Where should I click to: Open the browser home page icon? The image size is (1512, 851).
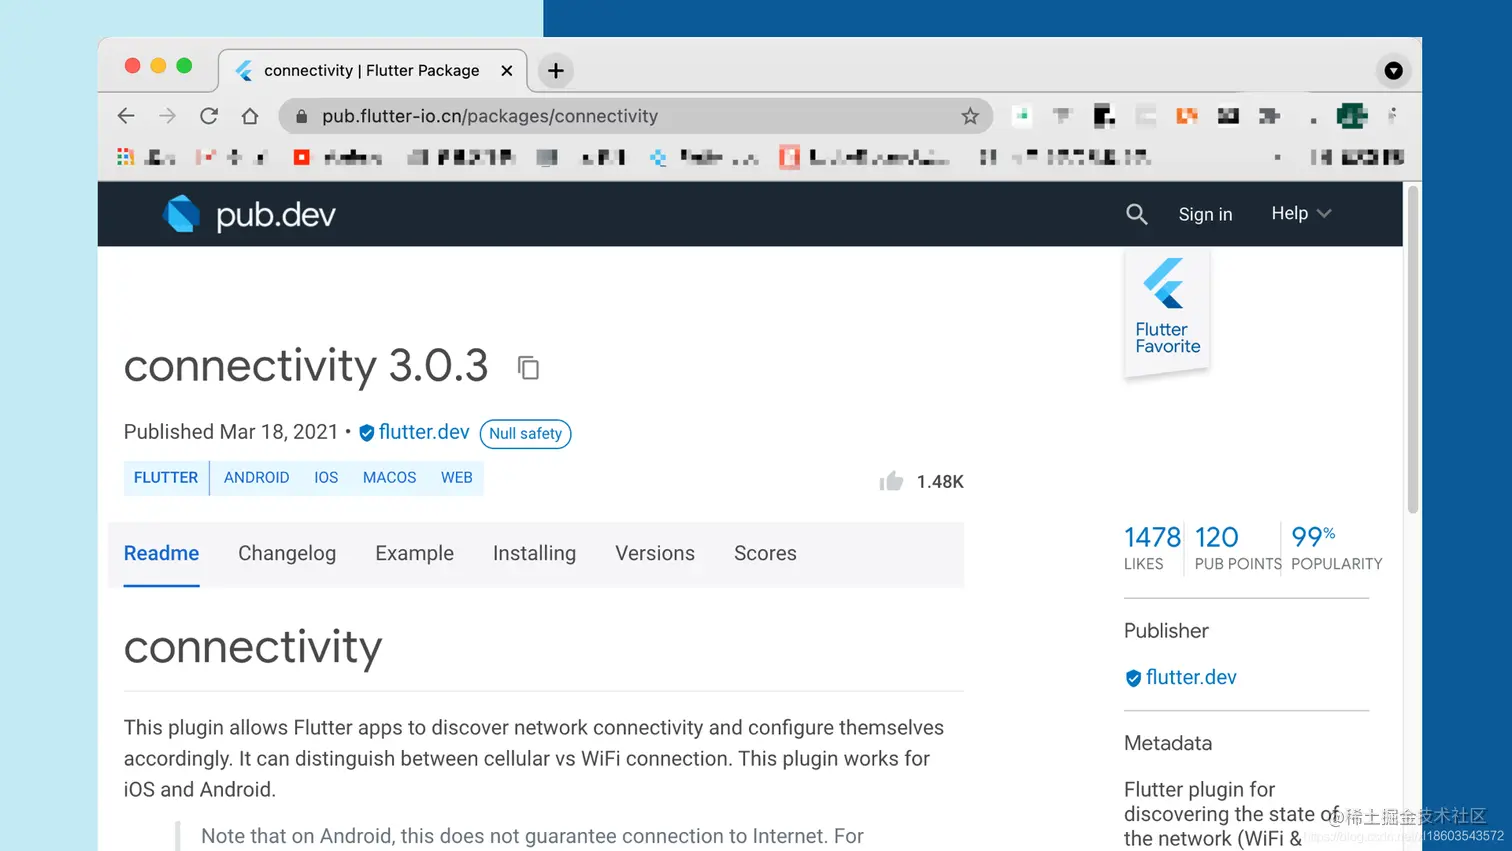[250, 116]
